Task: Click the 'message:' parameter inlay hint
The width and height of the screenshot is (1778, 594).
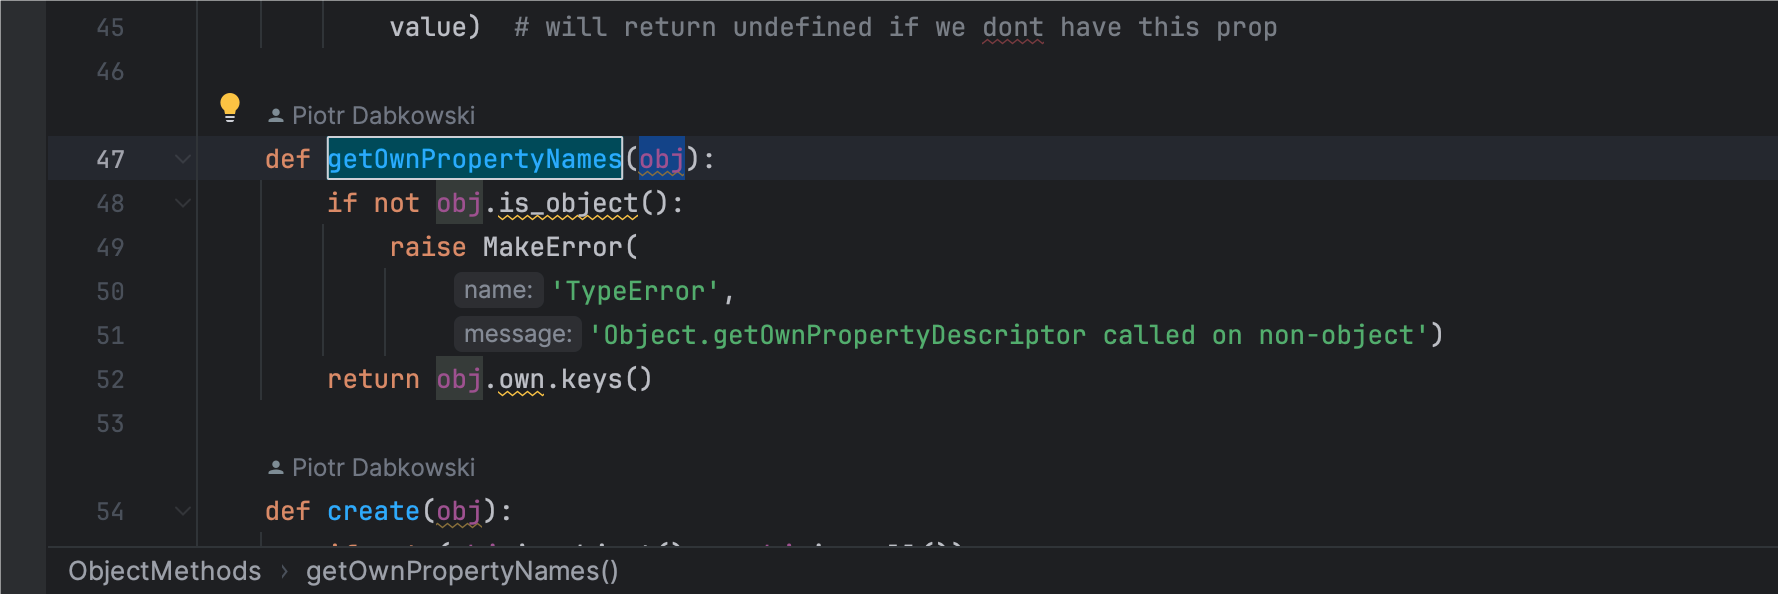Action: pos(517,335)
